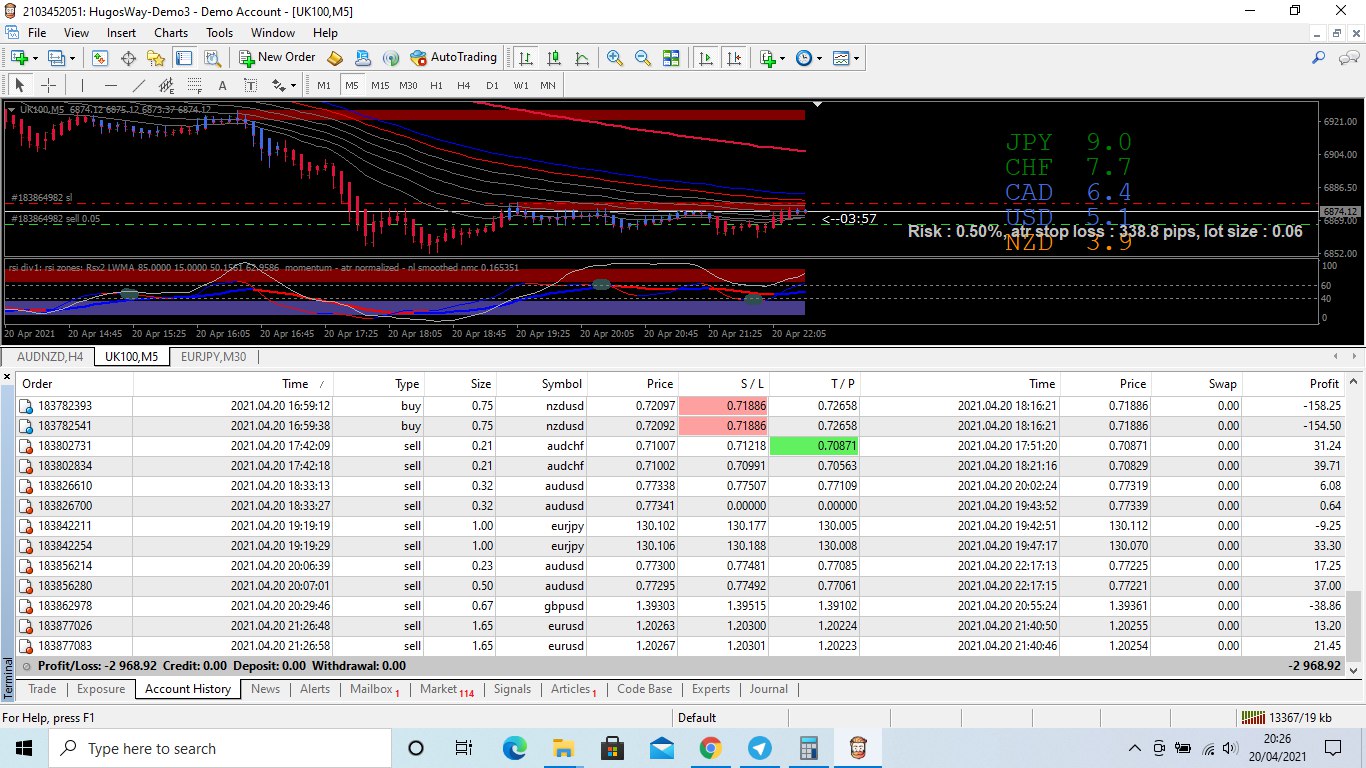Expand the indicators list dropdown

point(782,58)
